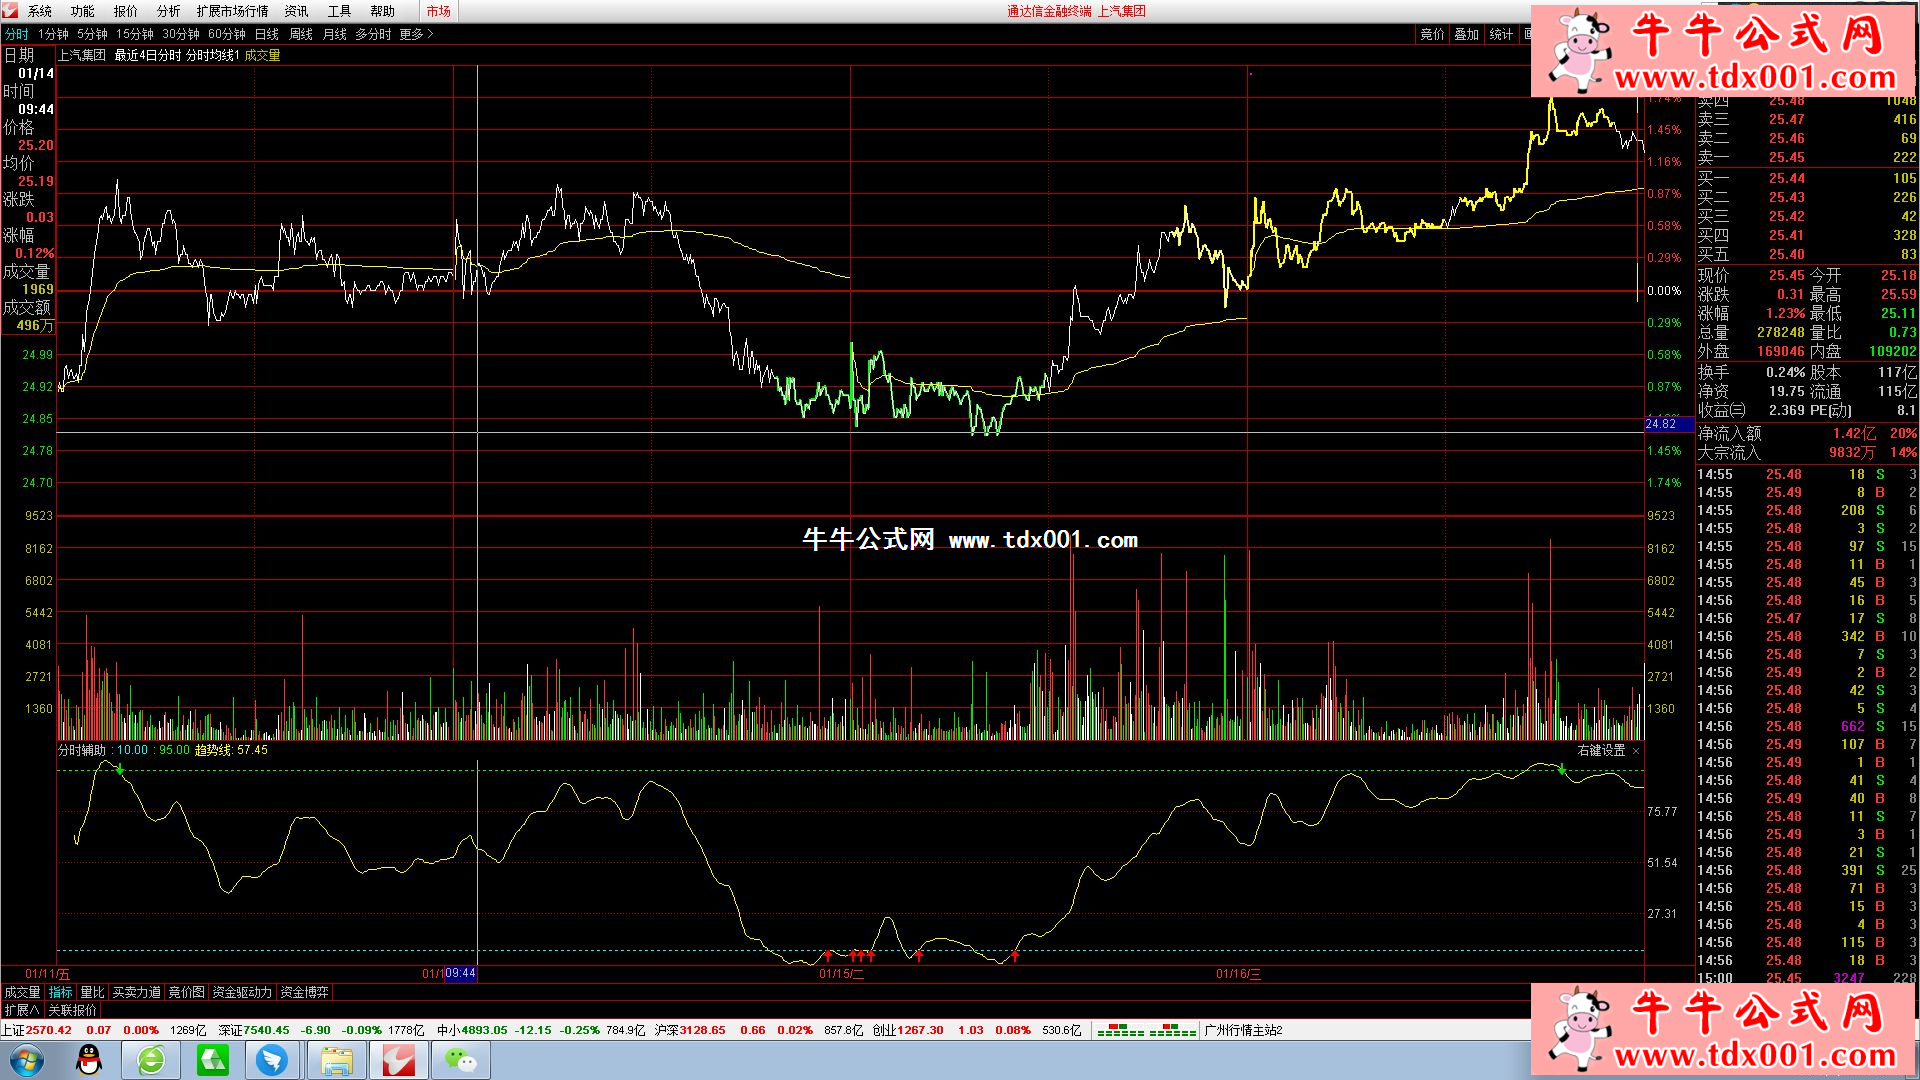This screenshot has height=1080, width=1920.
Task: Click the blue bird DingTalk icon
Action: point(272,1059)
